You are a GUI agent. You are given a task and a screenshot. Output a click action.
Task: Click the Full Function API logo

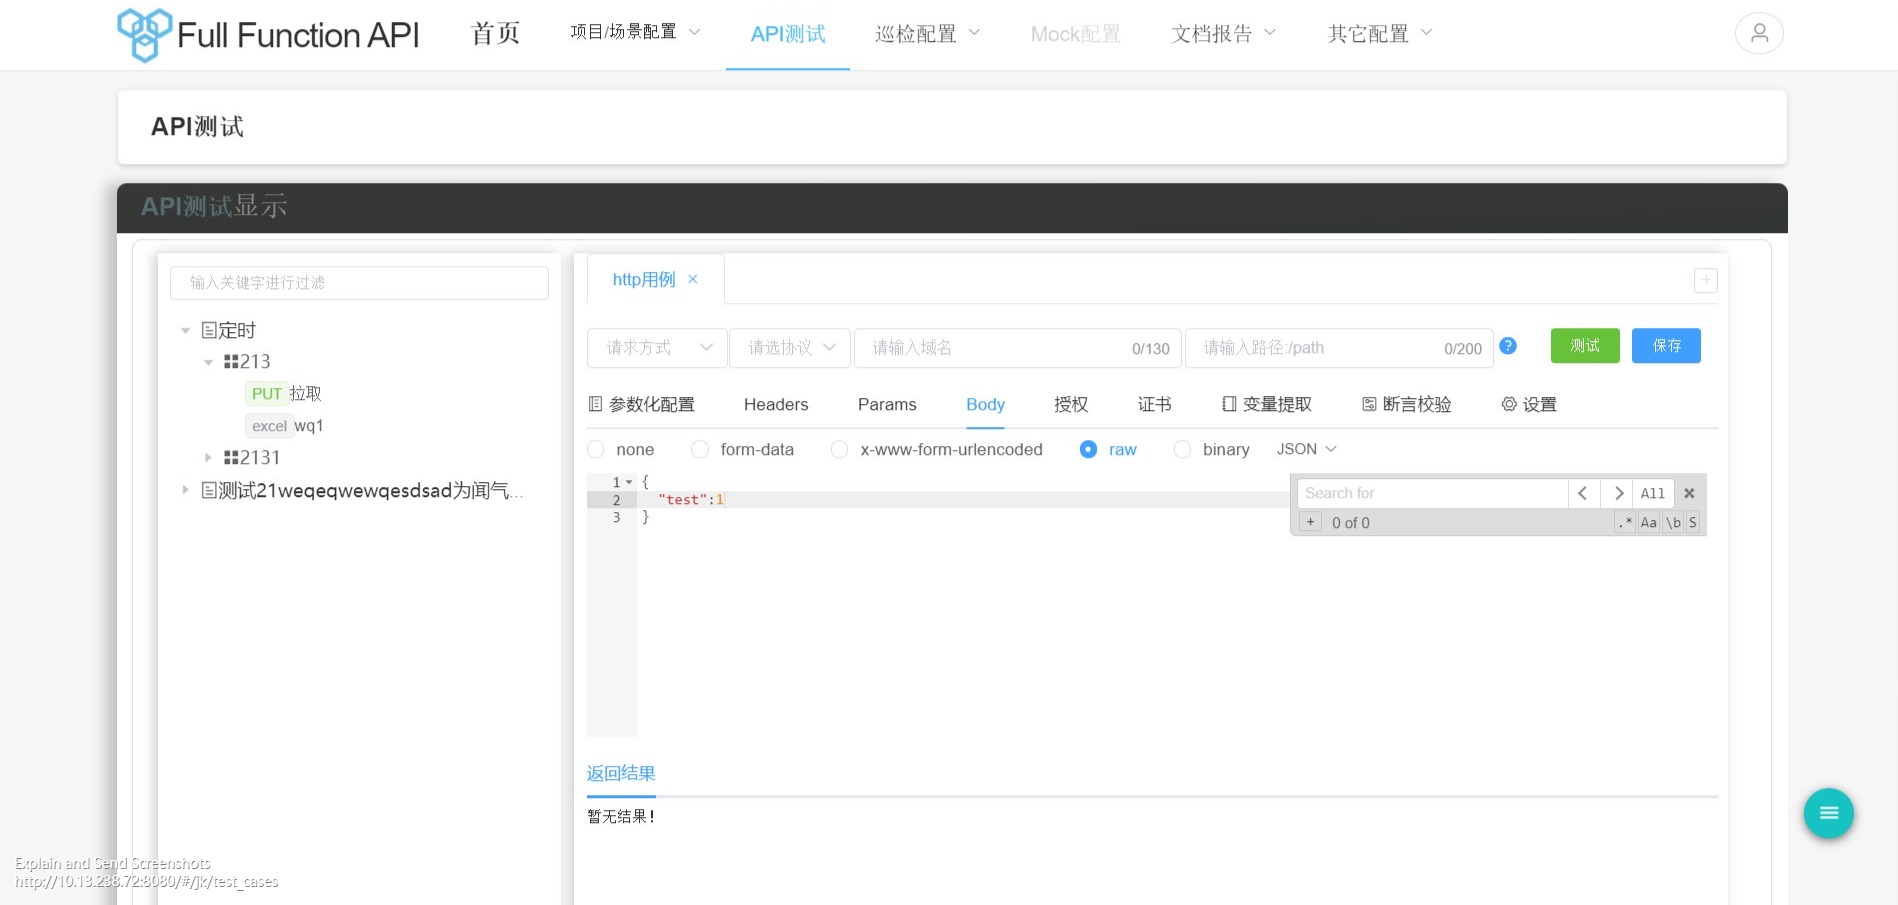tap(268, 35)
